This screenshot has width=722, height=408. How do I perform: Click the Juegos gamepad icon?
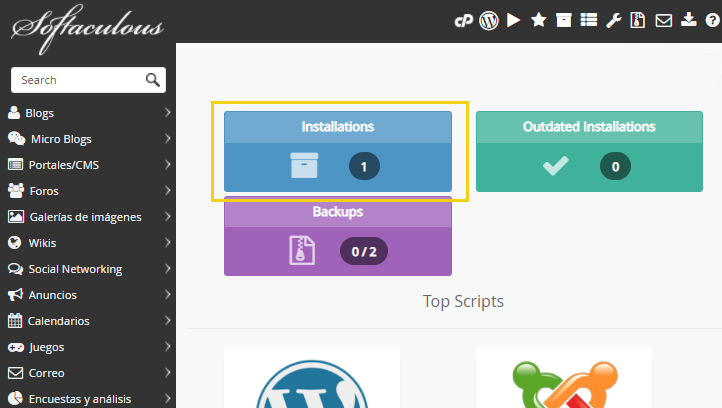click(x=16, y=347)
